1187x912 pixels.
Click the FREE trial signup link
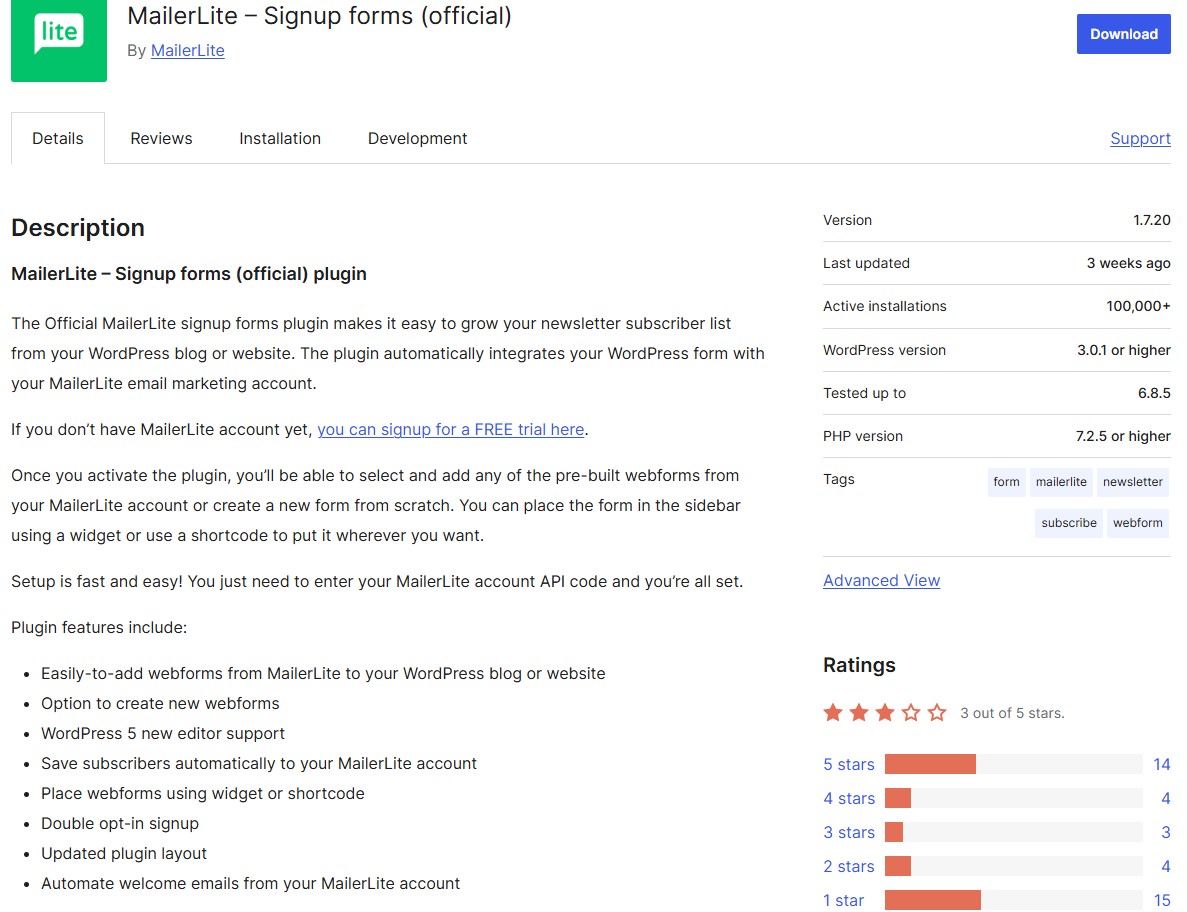point(450,429)
